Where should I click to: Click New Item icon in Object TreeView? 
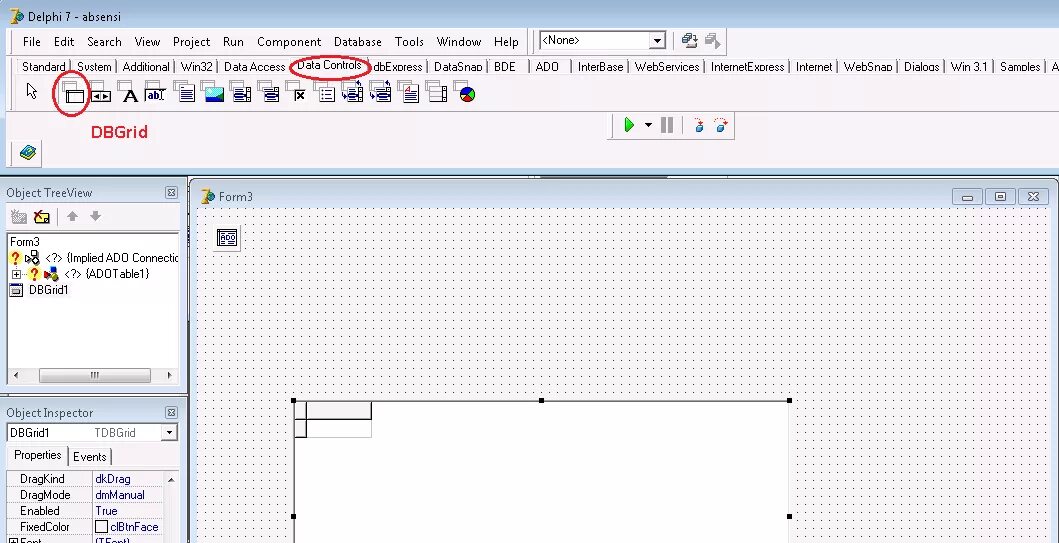coord(19,217)
